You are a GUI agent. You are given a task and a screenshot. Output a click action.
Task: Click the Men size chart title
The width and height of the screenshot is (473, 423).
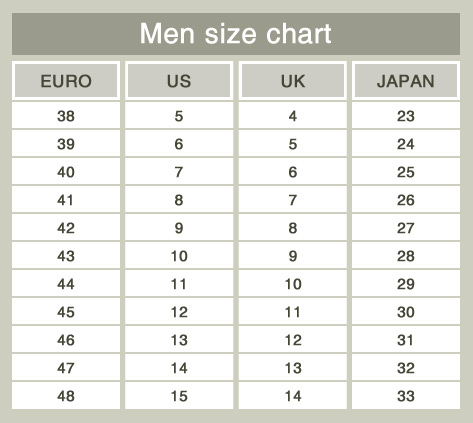(x=236, y=34)
